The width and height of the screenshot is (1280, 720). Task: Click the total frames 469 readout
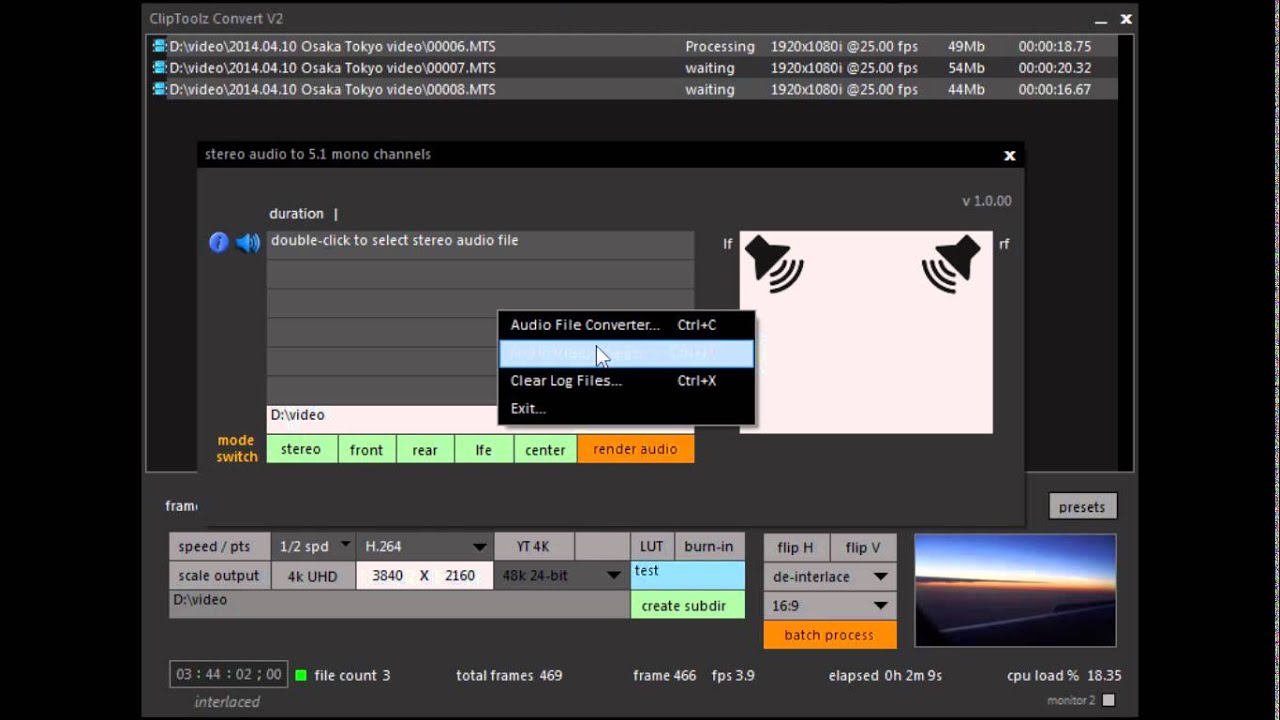pyautogui.click(x=509, y=675)
